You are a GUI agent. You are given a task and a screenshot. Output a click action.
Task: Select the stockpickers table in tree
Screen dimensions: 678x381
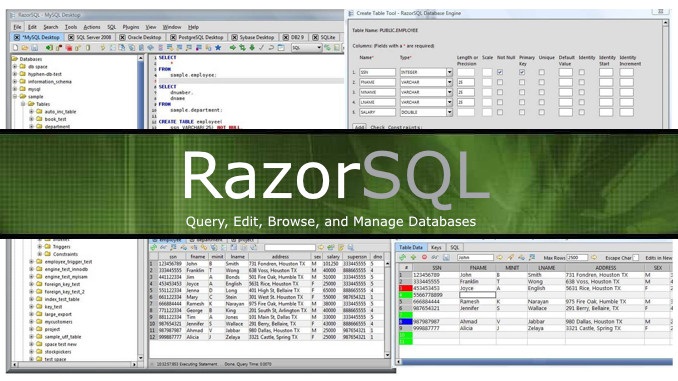[58, 352]
